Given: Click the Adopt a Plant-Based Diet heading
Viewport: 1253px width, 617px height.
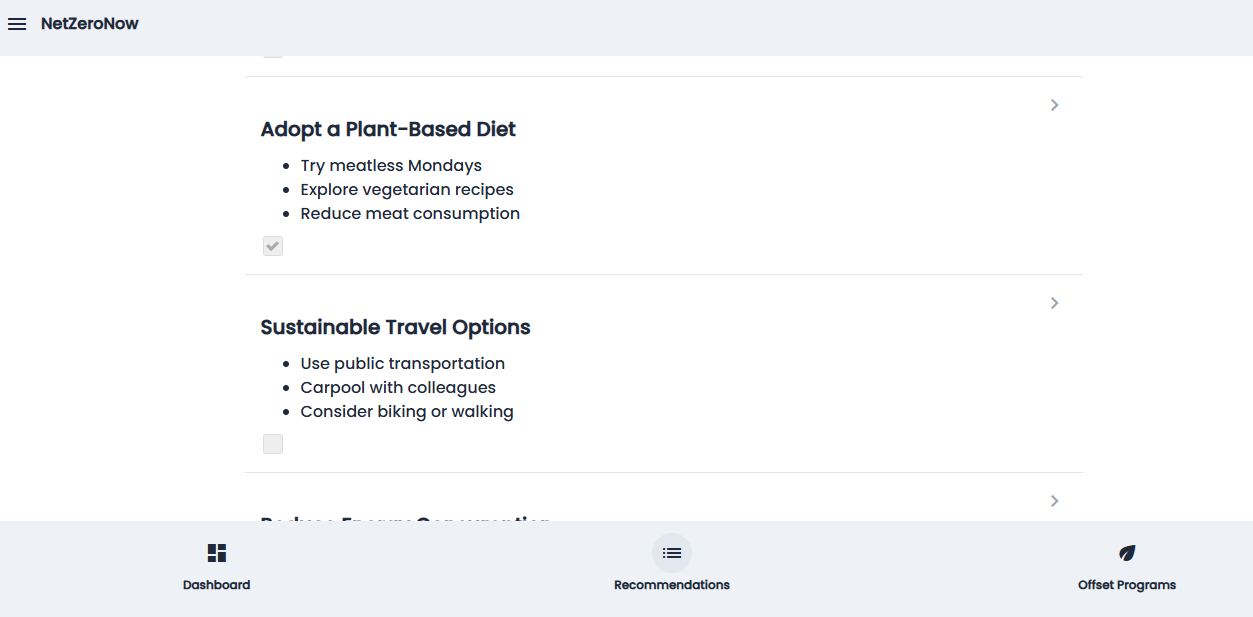Looking at the screenshot, I should (x=388, y=129).
